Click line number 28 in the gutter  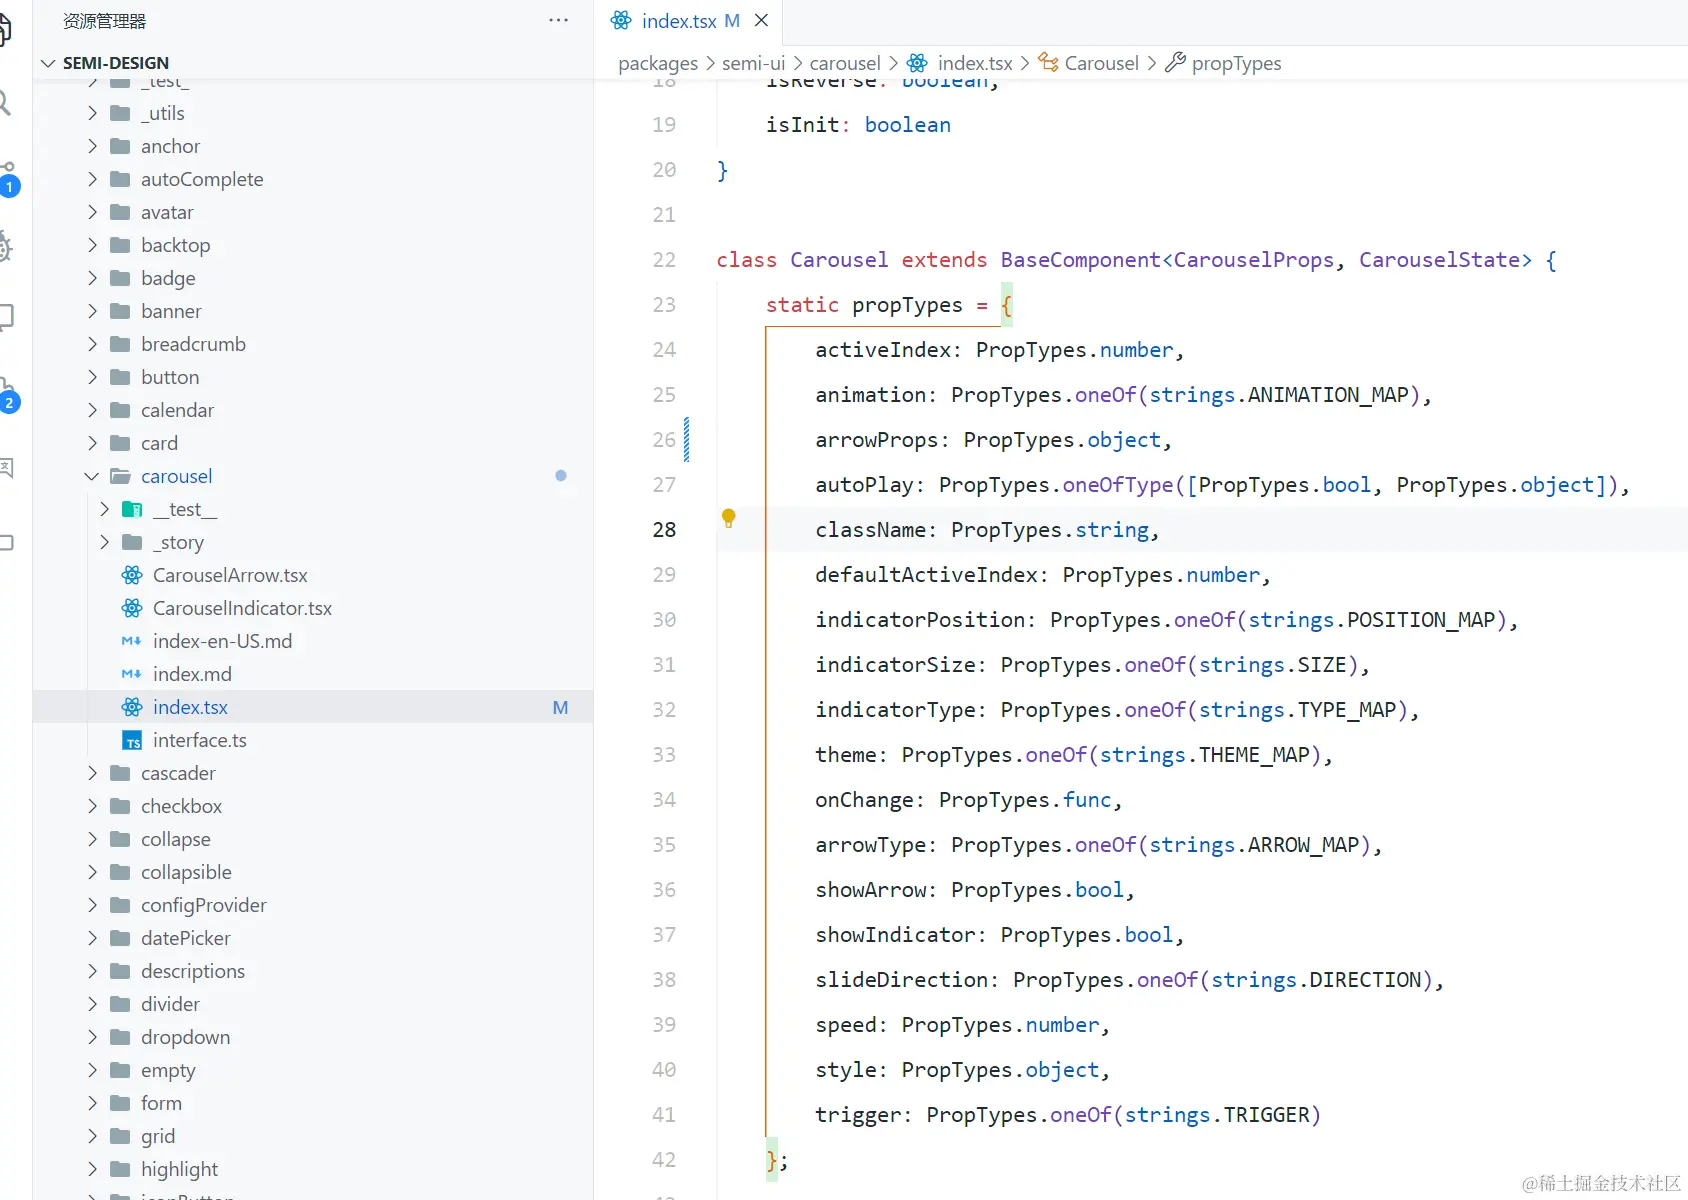(664, 530)
